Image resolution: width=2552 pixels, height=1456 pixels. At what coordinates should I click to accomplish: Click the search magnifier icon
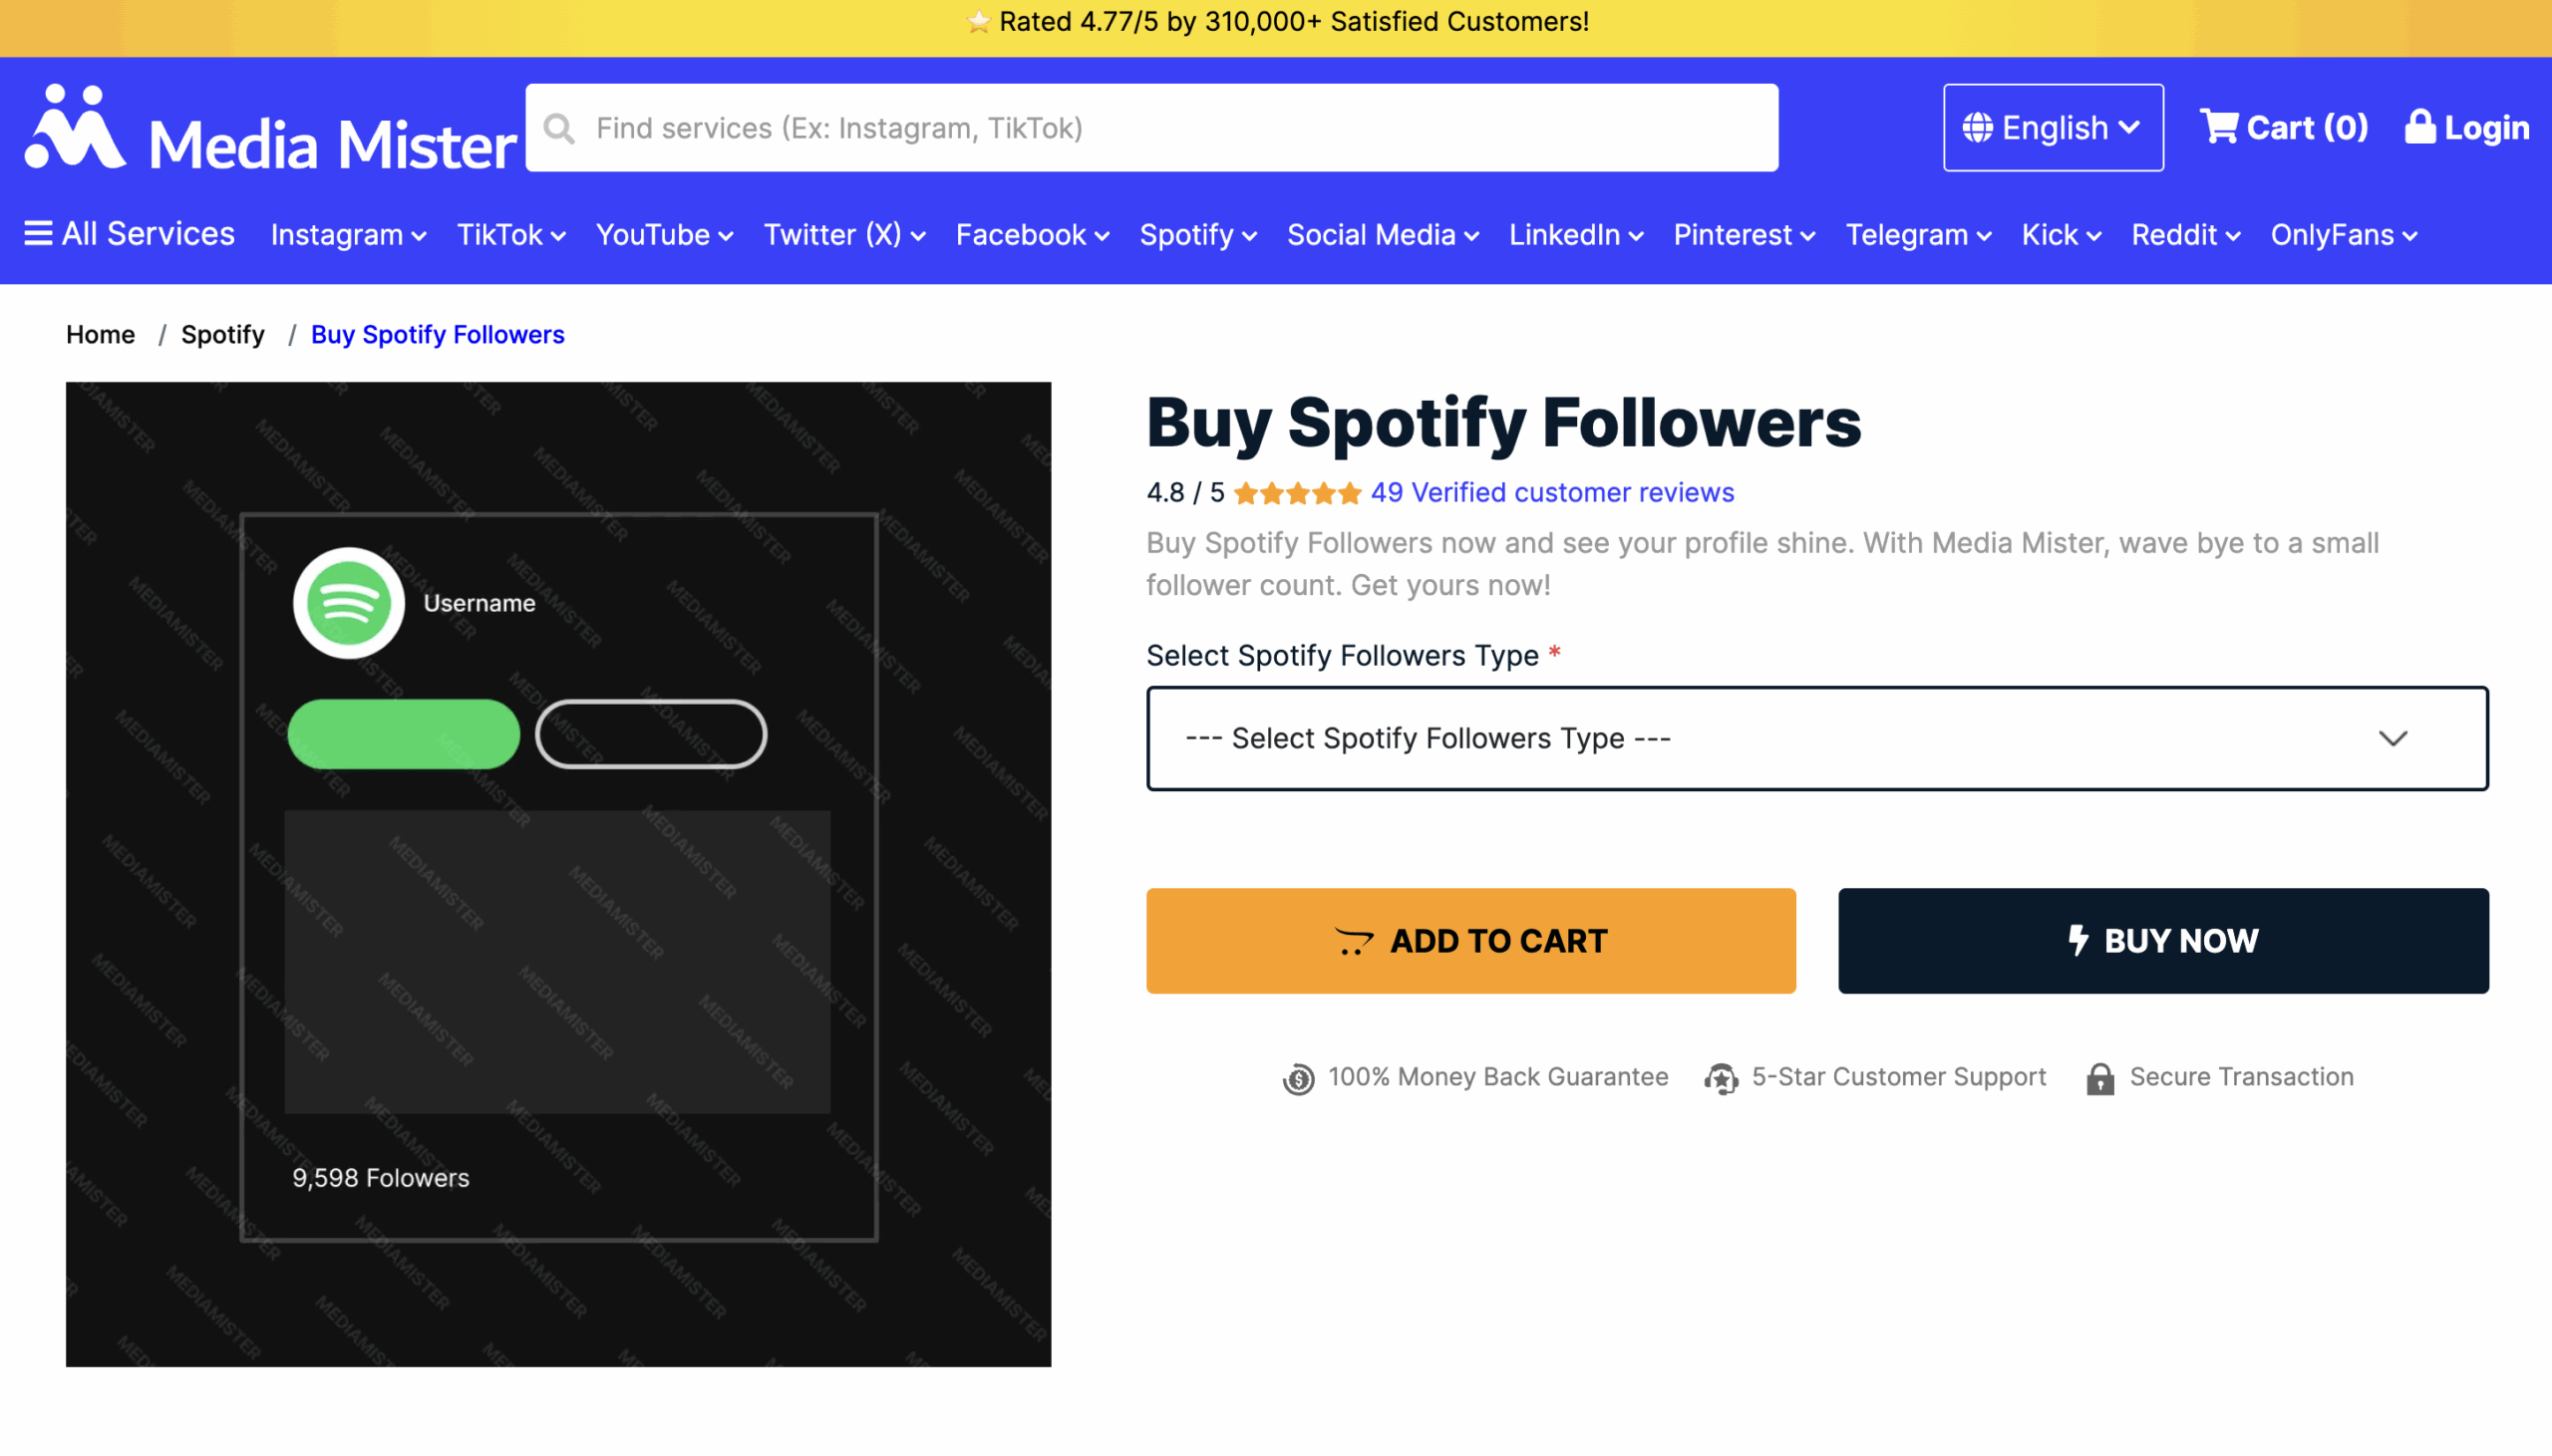pos(560,128)
